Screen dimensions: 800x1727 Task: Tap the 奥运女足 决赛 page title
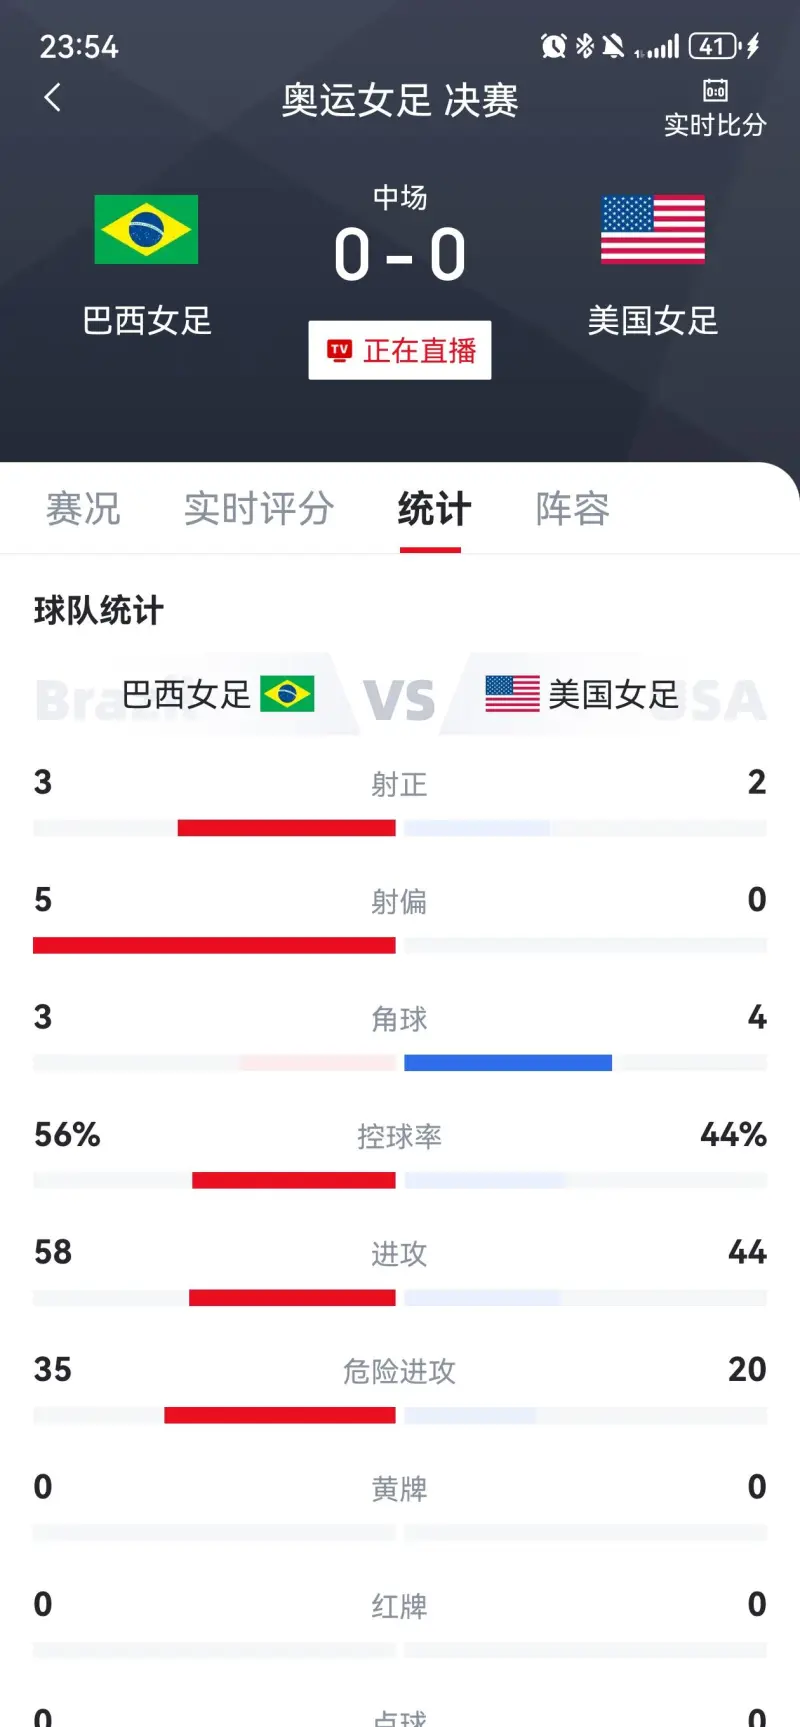point(400,101)
